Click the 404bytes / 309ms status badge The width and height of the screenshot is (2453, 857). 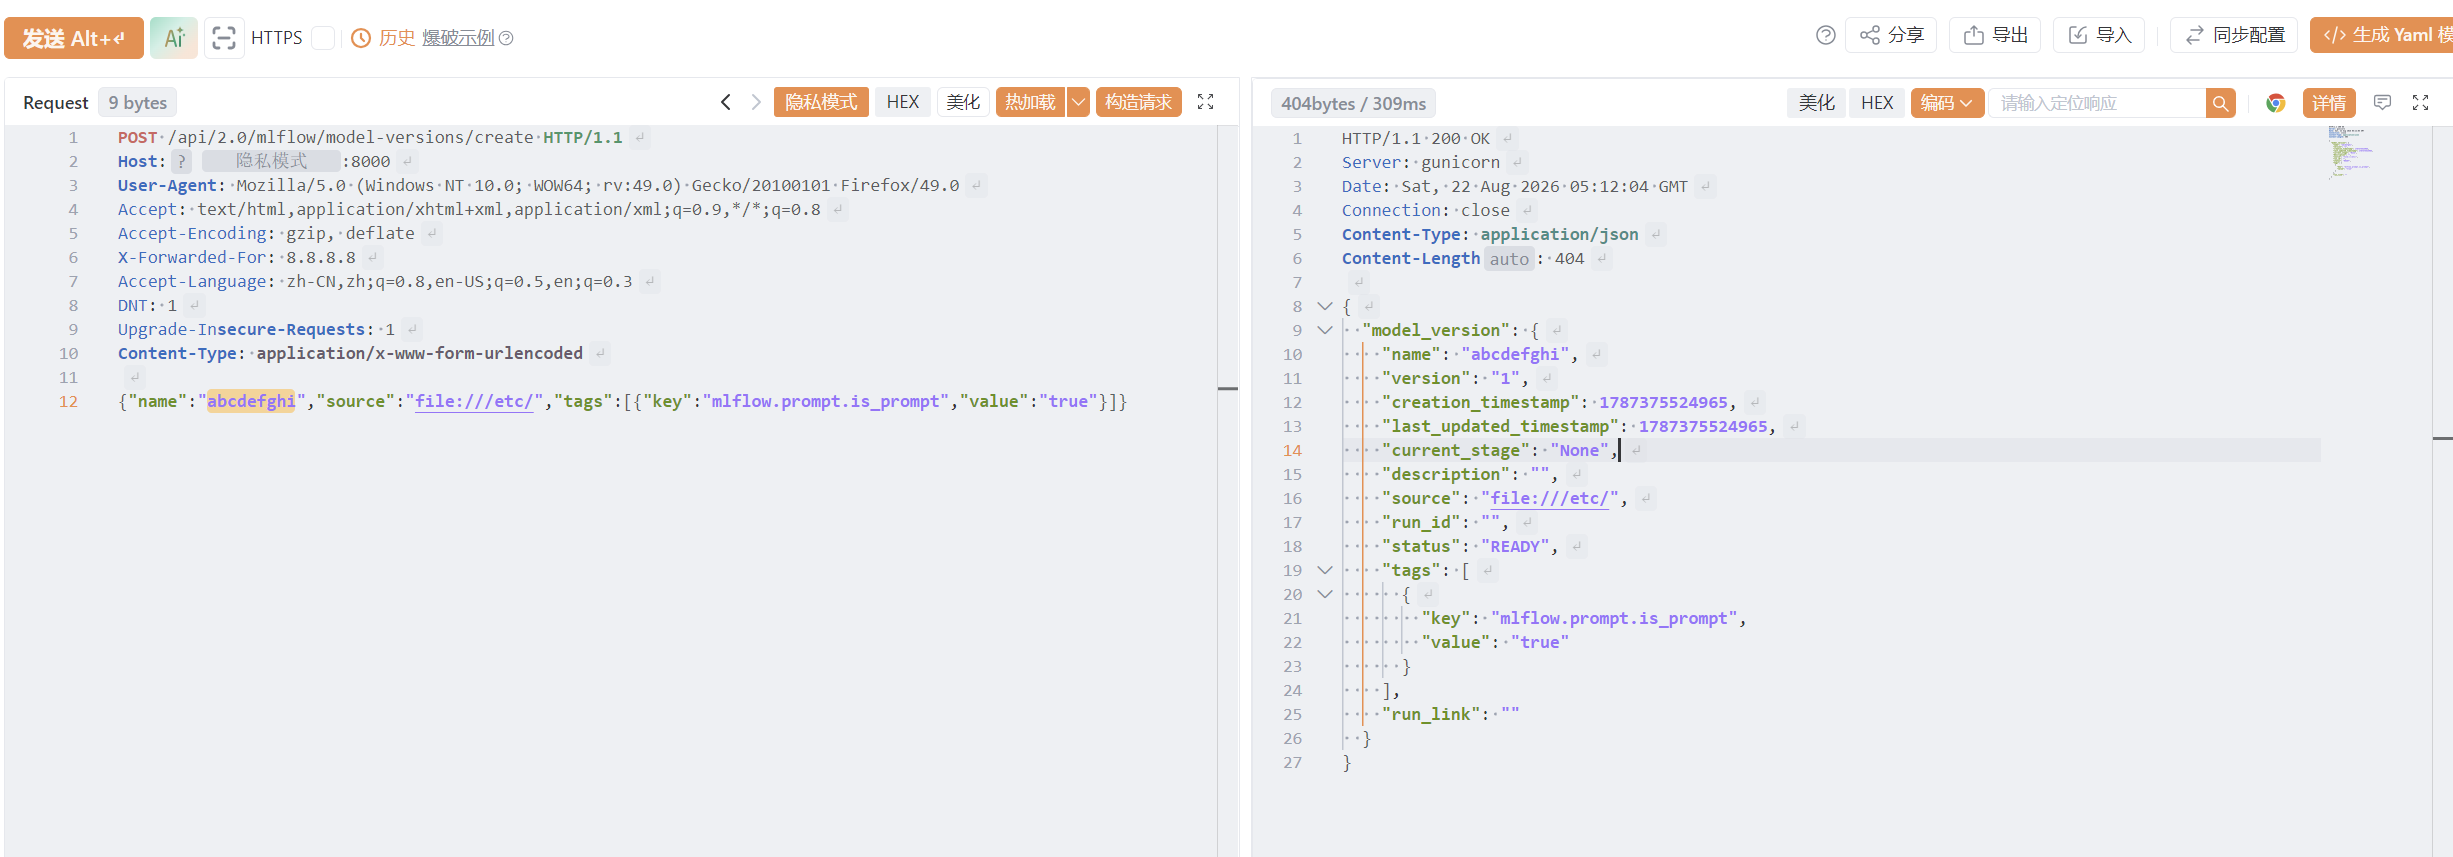(1353, 103)
